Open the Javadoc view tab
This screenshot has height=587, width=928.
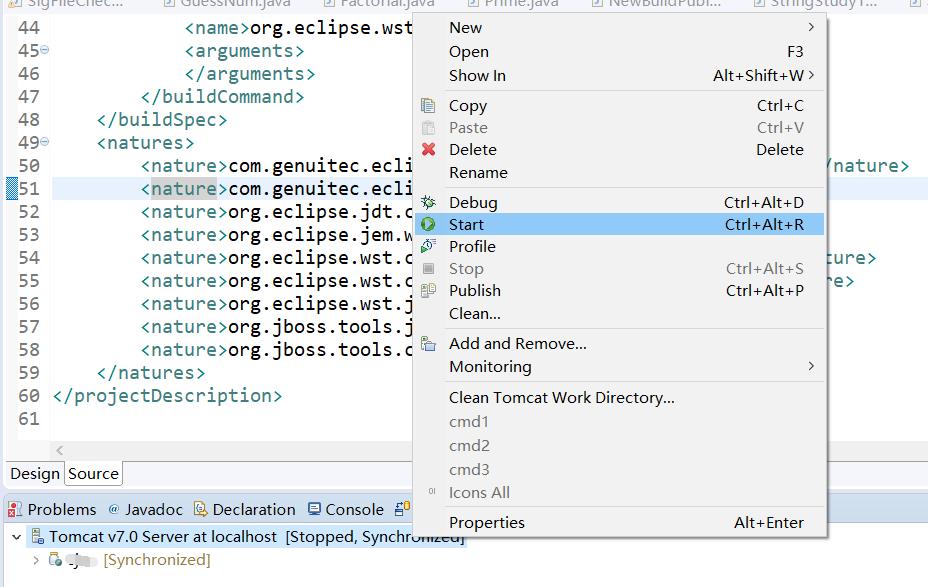[x=146, y=509]
